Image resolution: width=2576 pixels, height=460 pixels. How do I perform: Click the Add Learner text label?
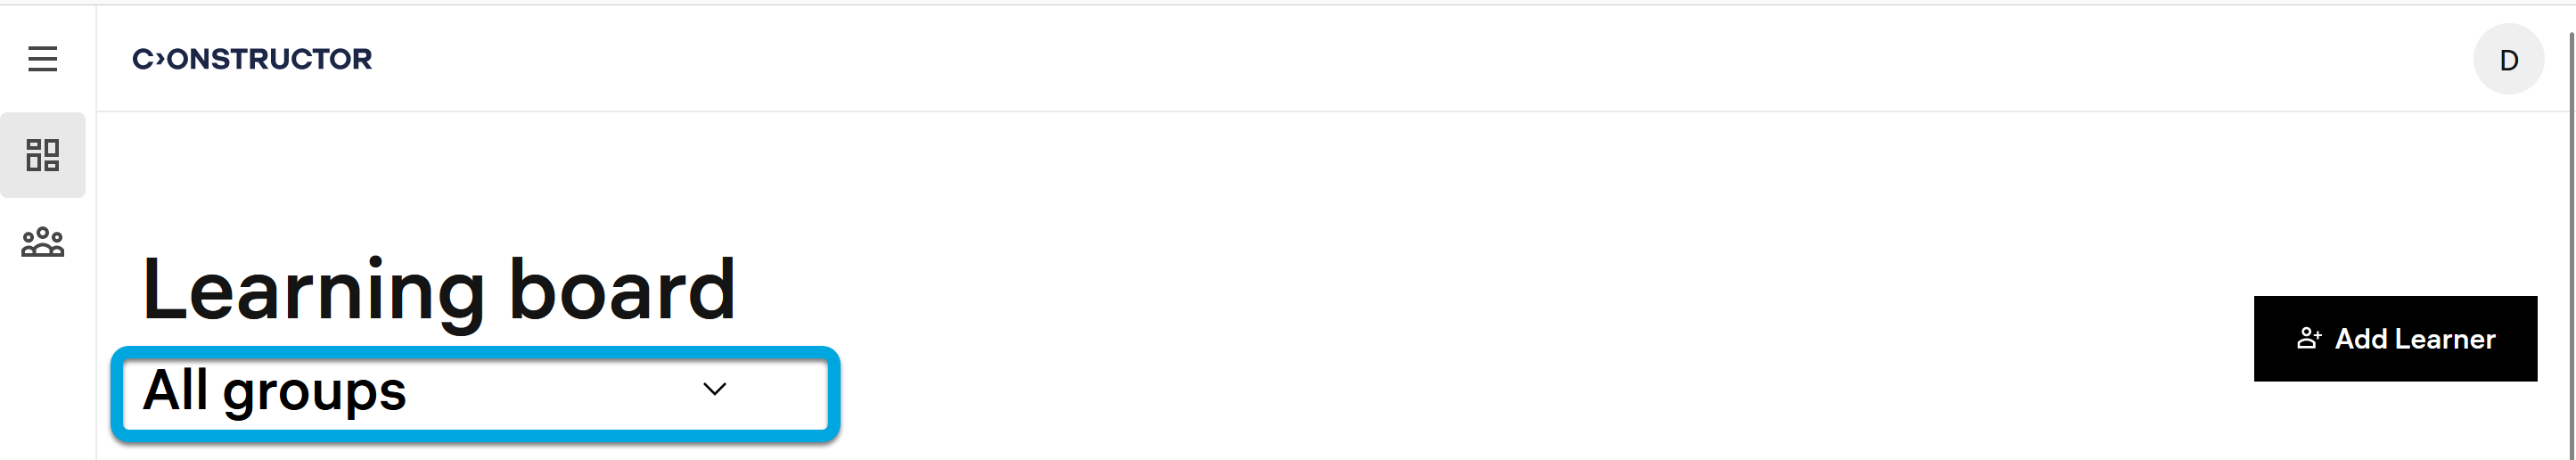pos(2414,339)
